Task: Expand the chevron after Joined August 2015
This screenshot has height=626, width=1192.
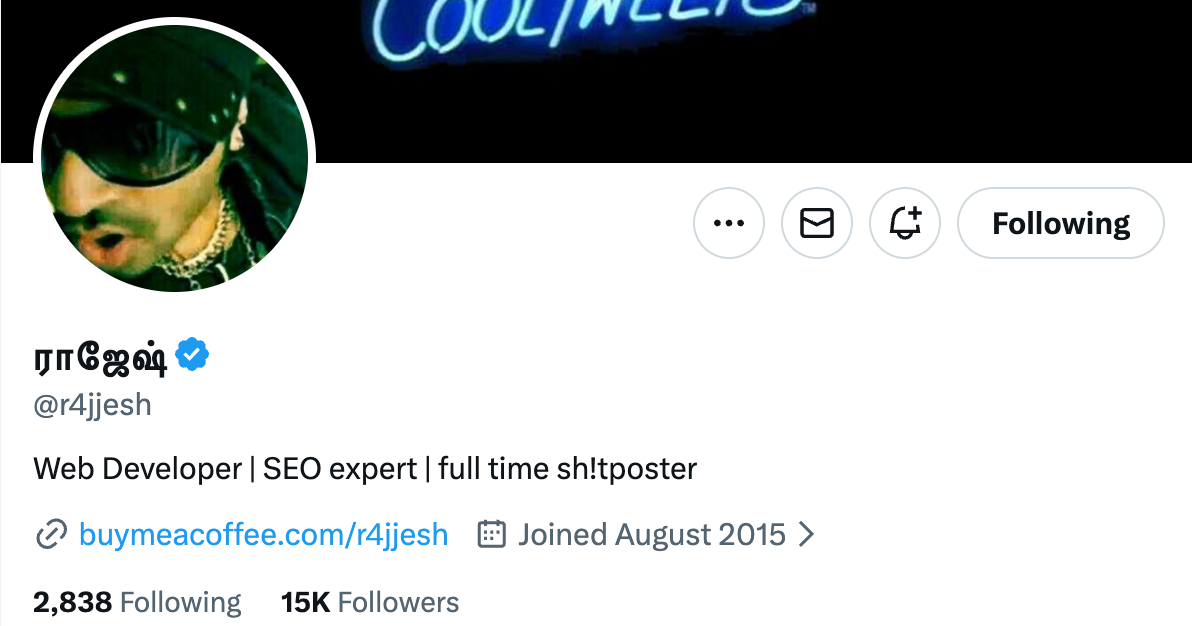Action: pyautogui.click(x=807, y=535)
